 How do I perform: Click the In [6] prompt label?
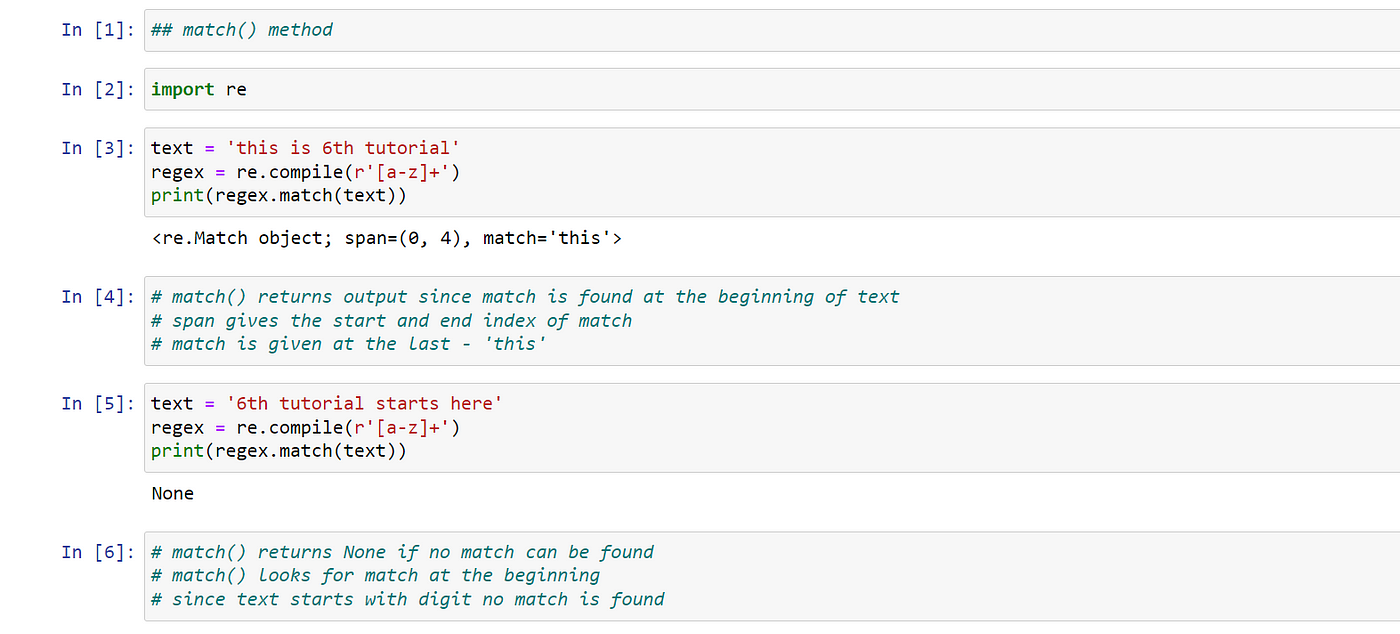pyautogui.click(x=98, y=552)
